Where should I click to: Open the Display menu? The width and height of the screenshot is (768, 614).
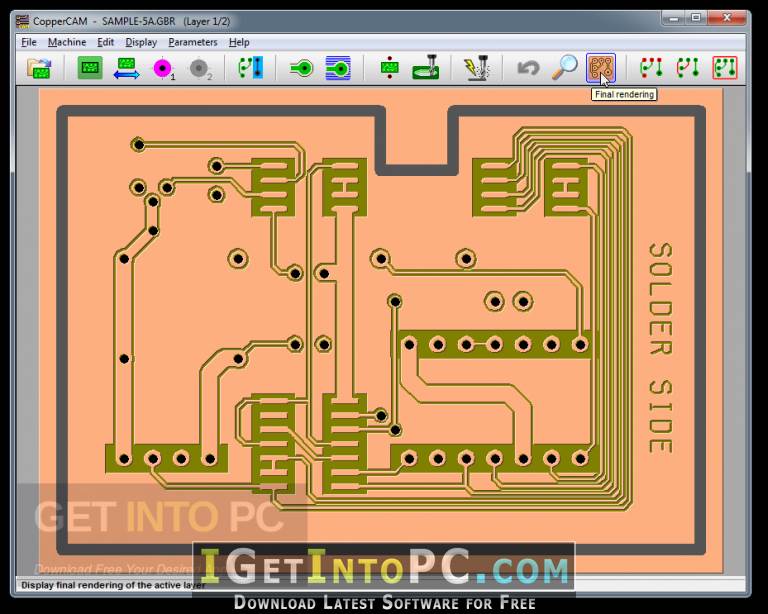141,42
